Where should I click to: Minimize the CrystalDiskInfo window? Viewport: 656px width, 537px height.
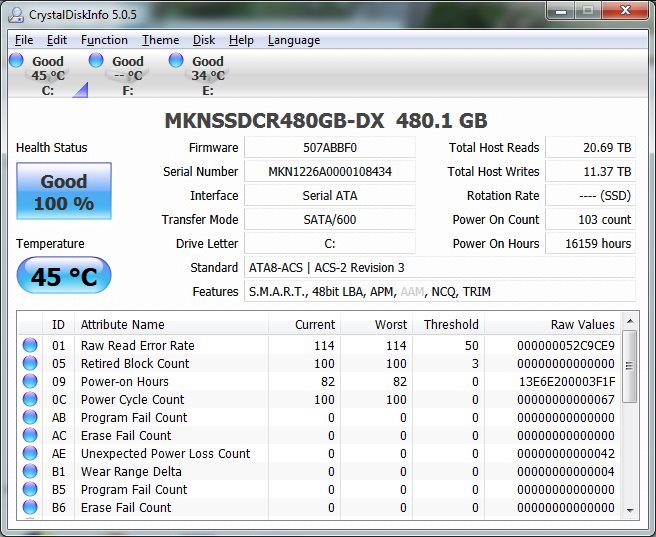coord(561,11)
